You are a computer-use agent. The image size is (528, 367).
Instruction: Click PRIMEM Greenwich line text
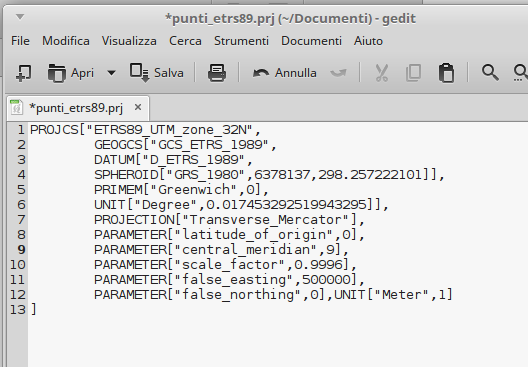181,190
